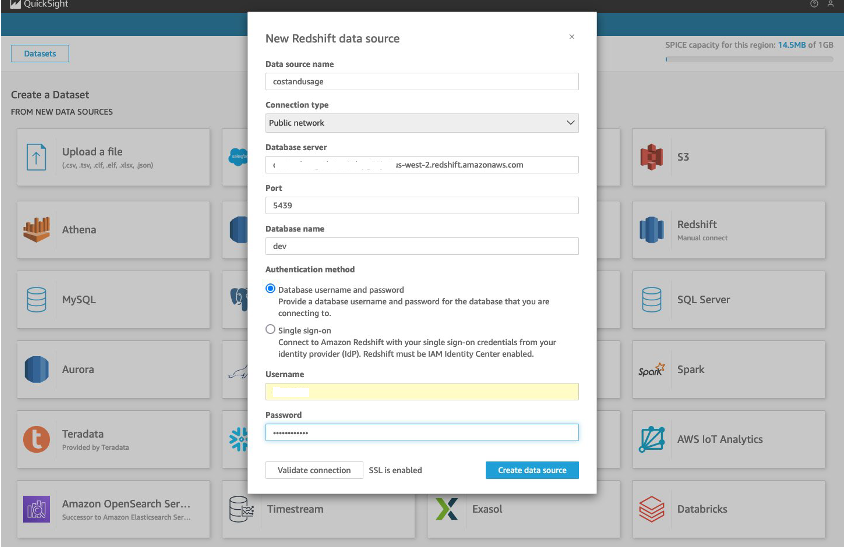
Task: Pick the Aurora data source icon
Action: point(36,369)
